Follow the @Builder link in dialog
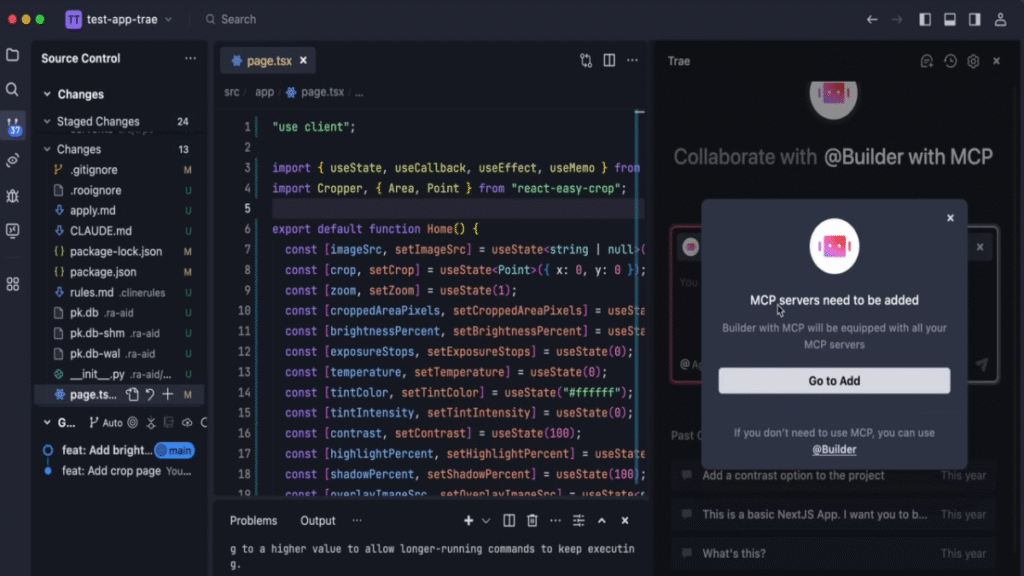1024x576 pixels. [834, 449]
